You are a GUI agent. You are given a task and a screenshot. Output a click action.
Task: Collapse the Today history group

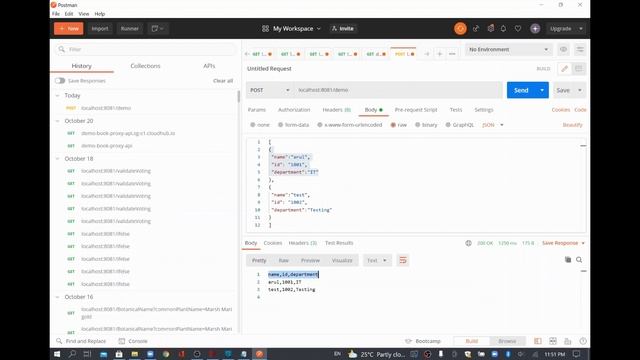[x=58, y=96]
